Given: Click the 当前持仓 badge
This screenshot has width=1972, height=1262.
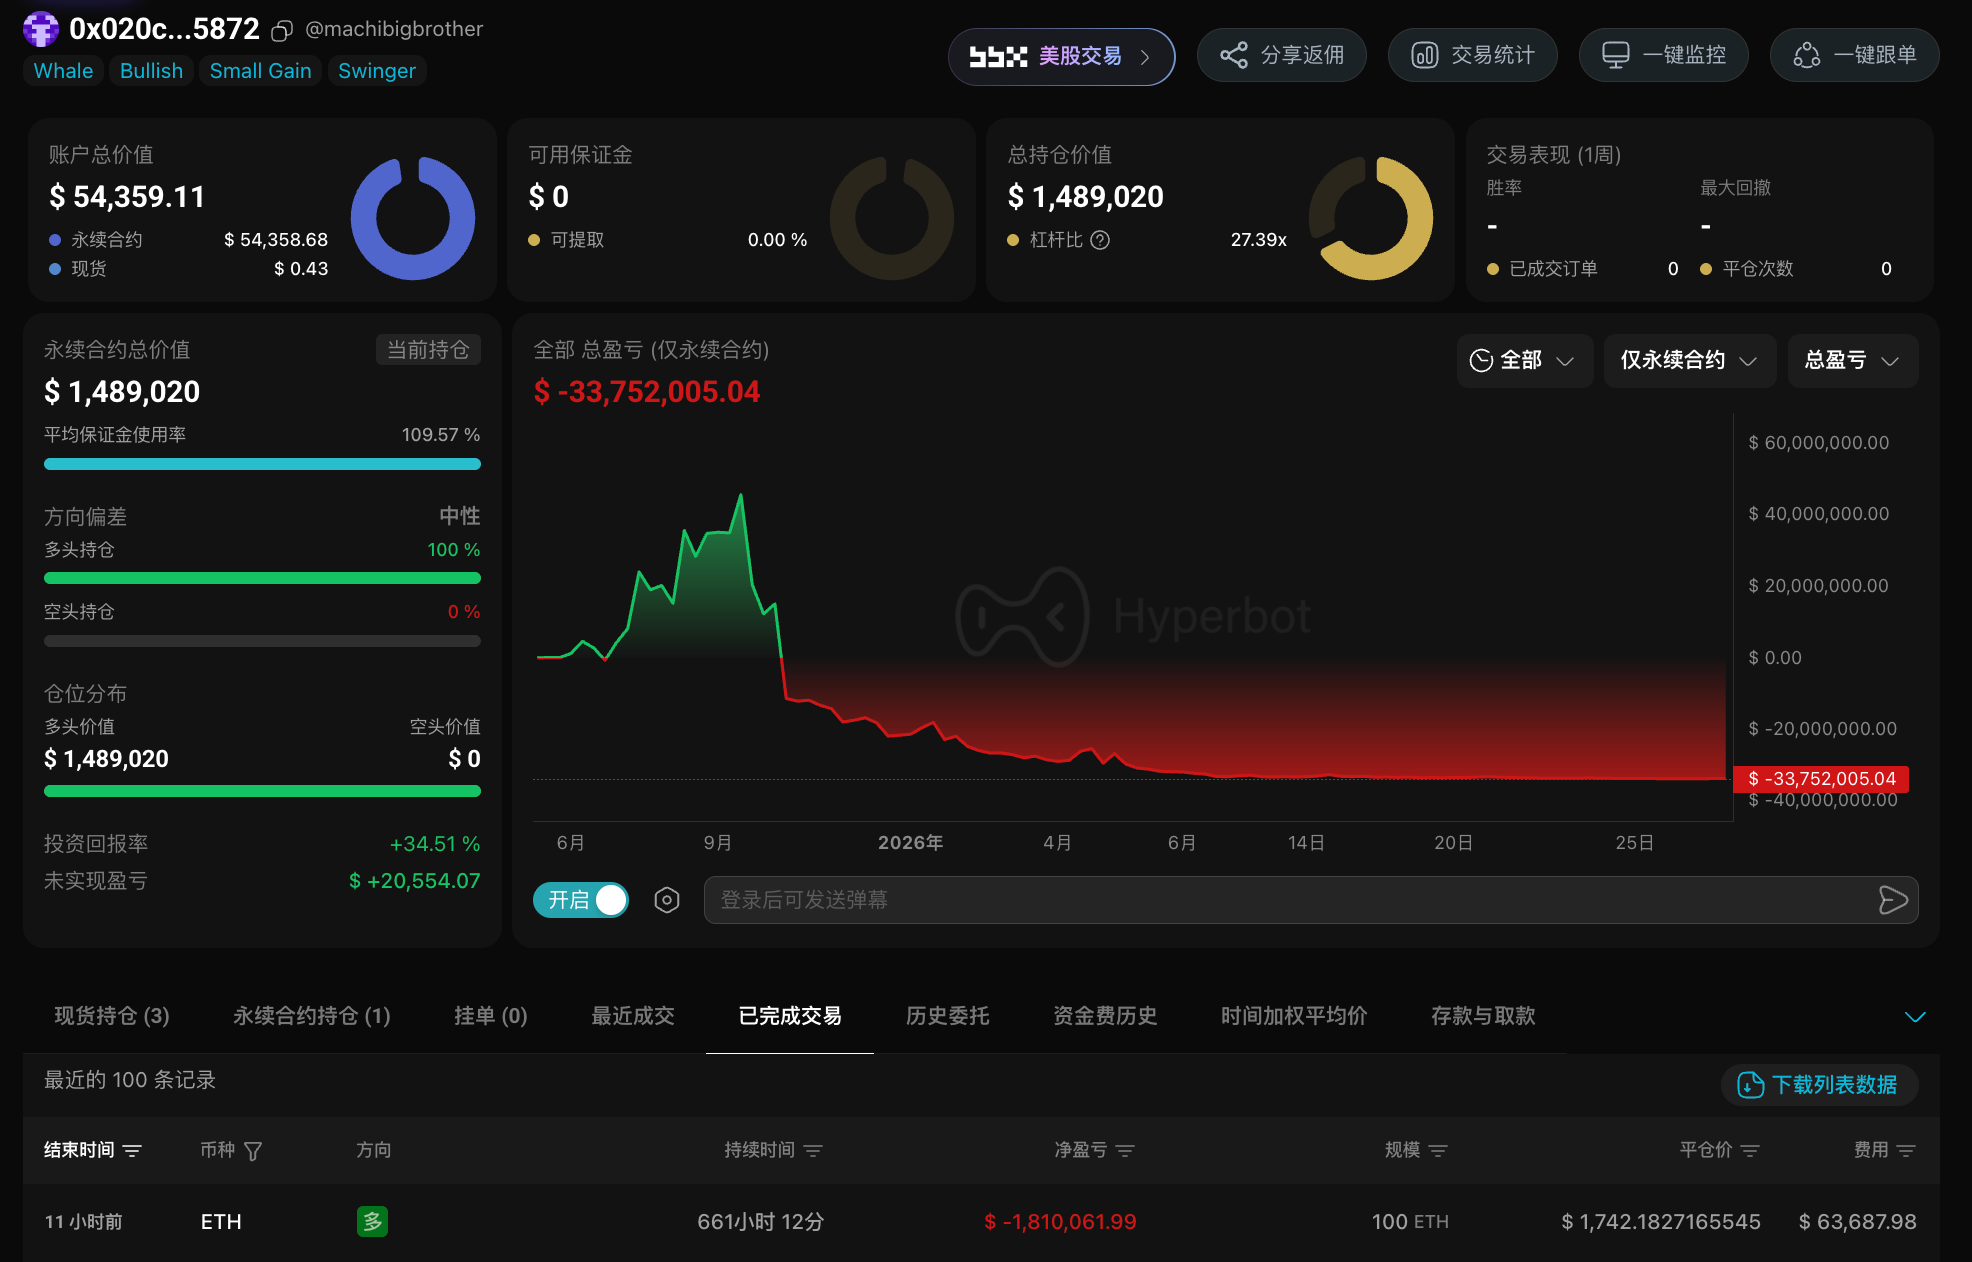Looking at the screenshot, I should point(428,350).
